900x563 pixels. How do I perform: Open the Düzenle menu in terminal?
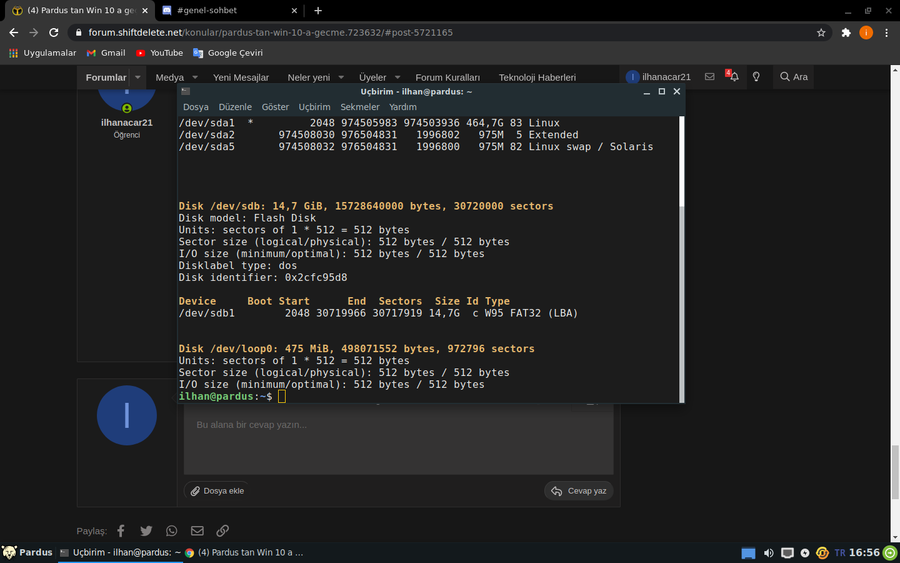235,107
